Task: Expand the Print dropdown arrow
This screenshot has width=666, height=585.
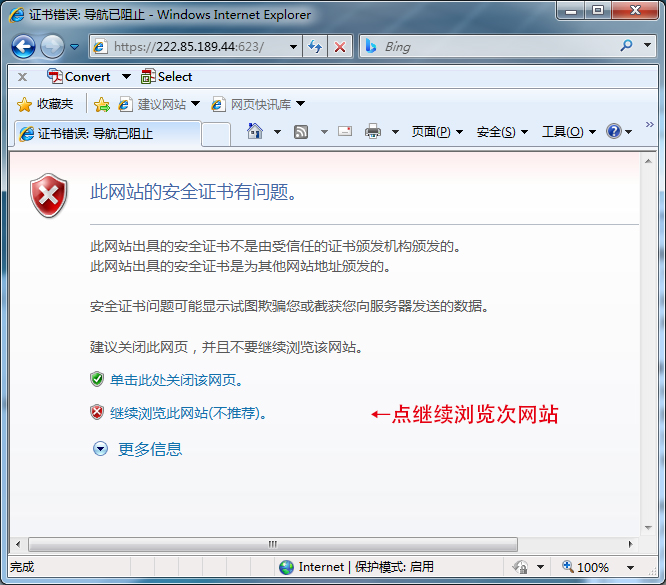Action: [x=395, y=132]
